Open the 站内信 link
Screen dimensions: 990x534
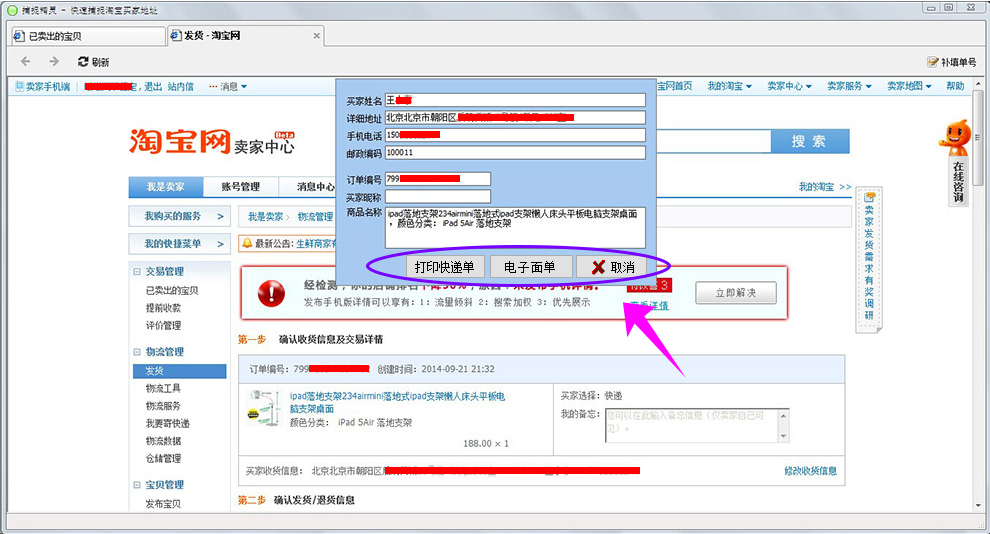click(x=181, y=86)
